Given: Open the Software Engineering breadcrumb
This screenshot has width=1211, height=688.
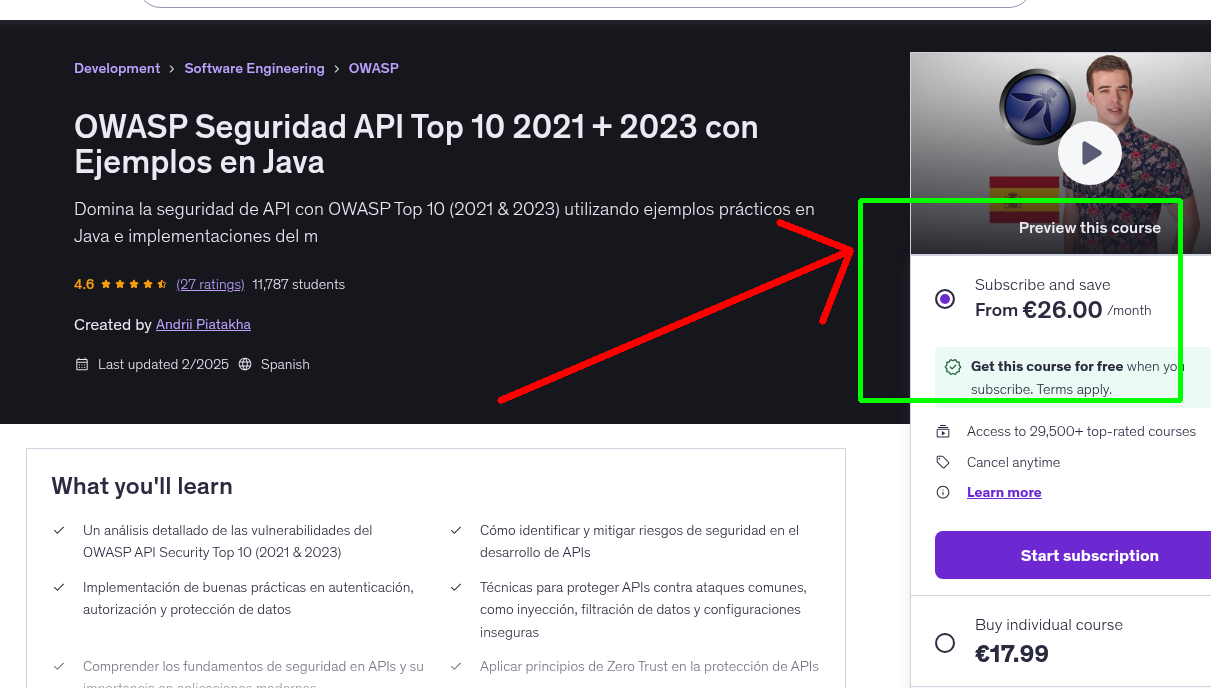Looking at the screenshot, I should [254, 68].
